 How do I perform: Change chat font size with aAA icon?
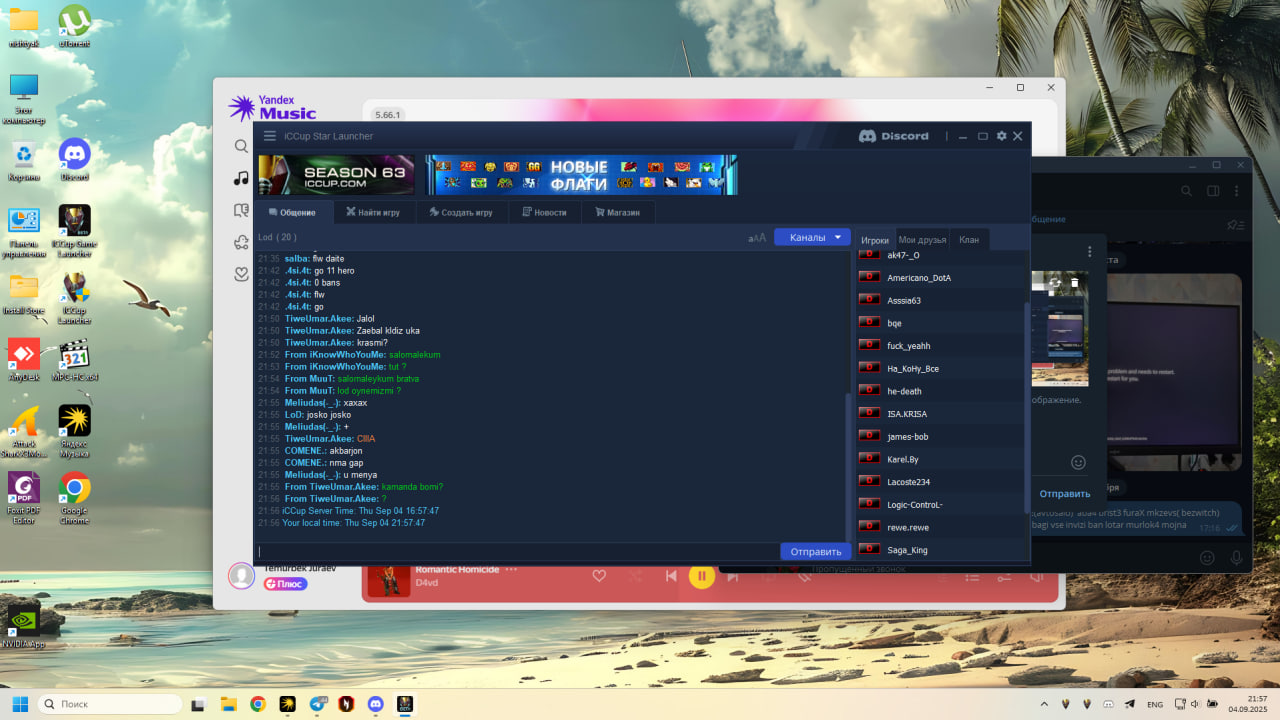[757, 238]
